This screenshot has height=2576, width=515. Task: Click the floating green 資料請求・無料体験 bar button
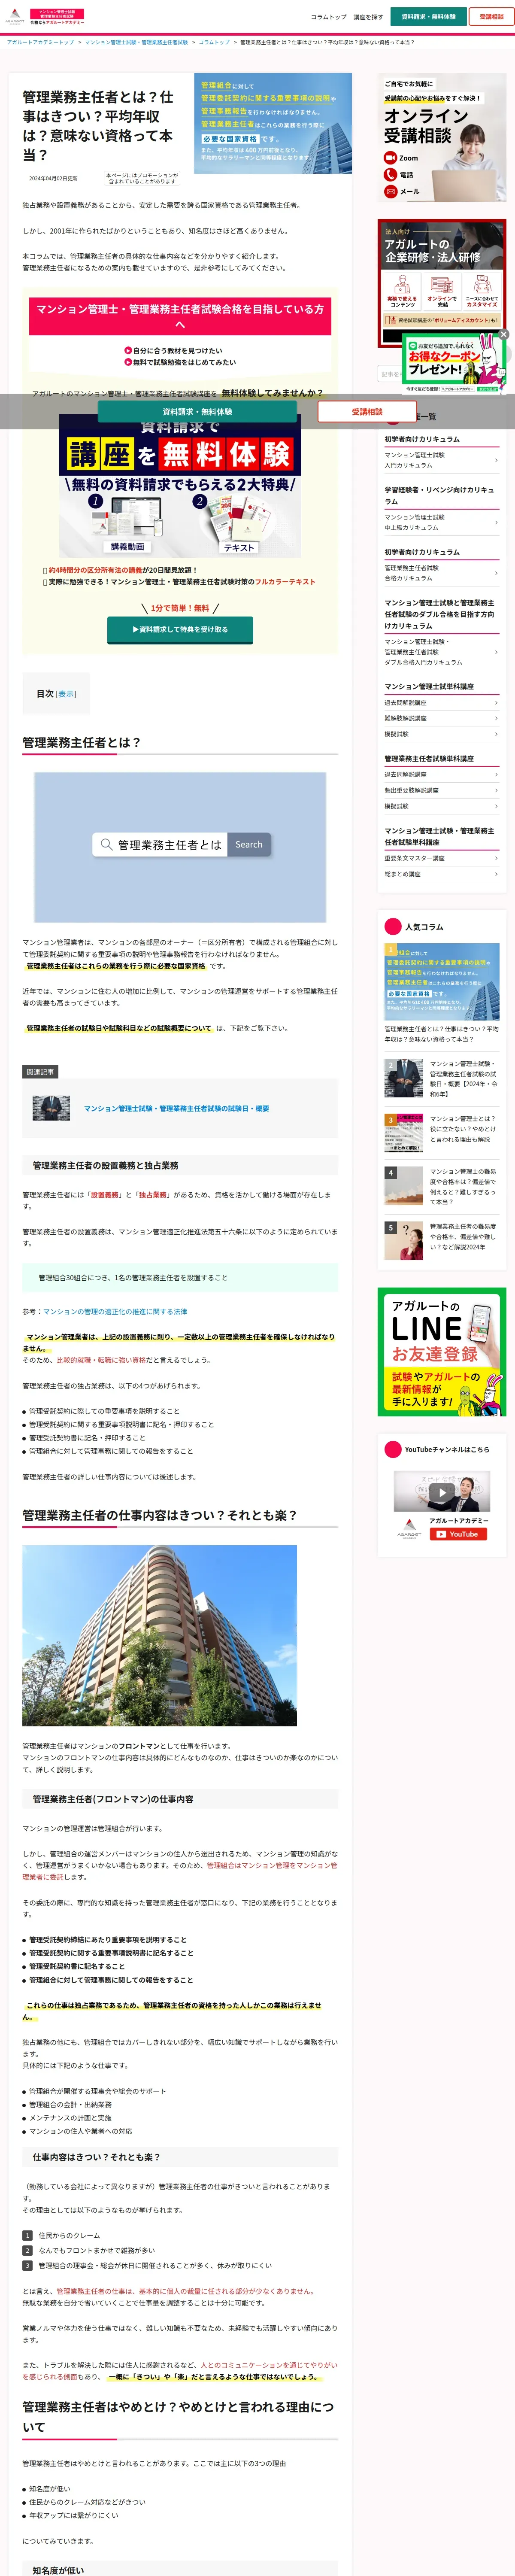pos(197,411)
